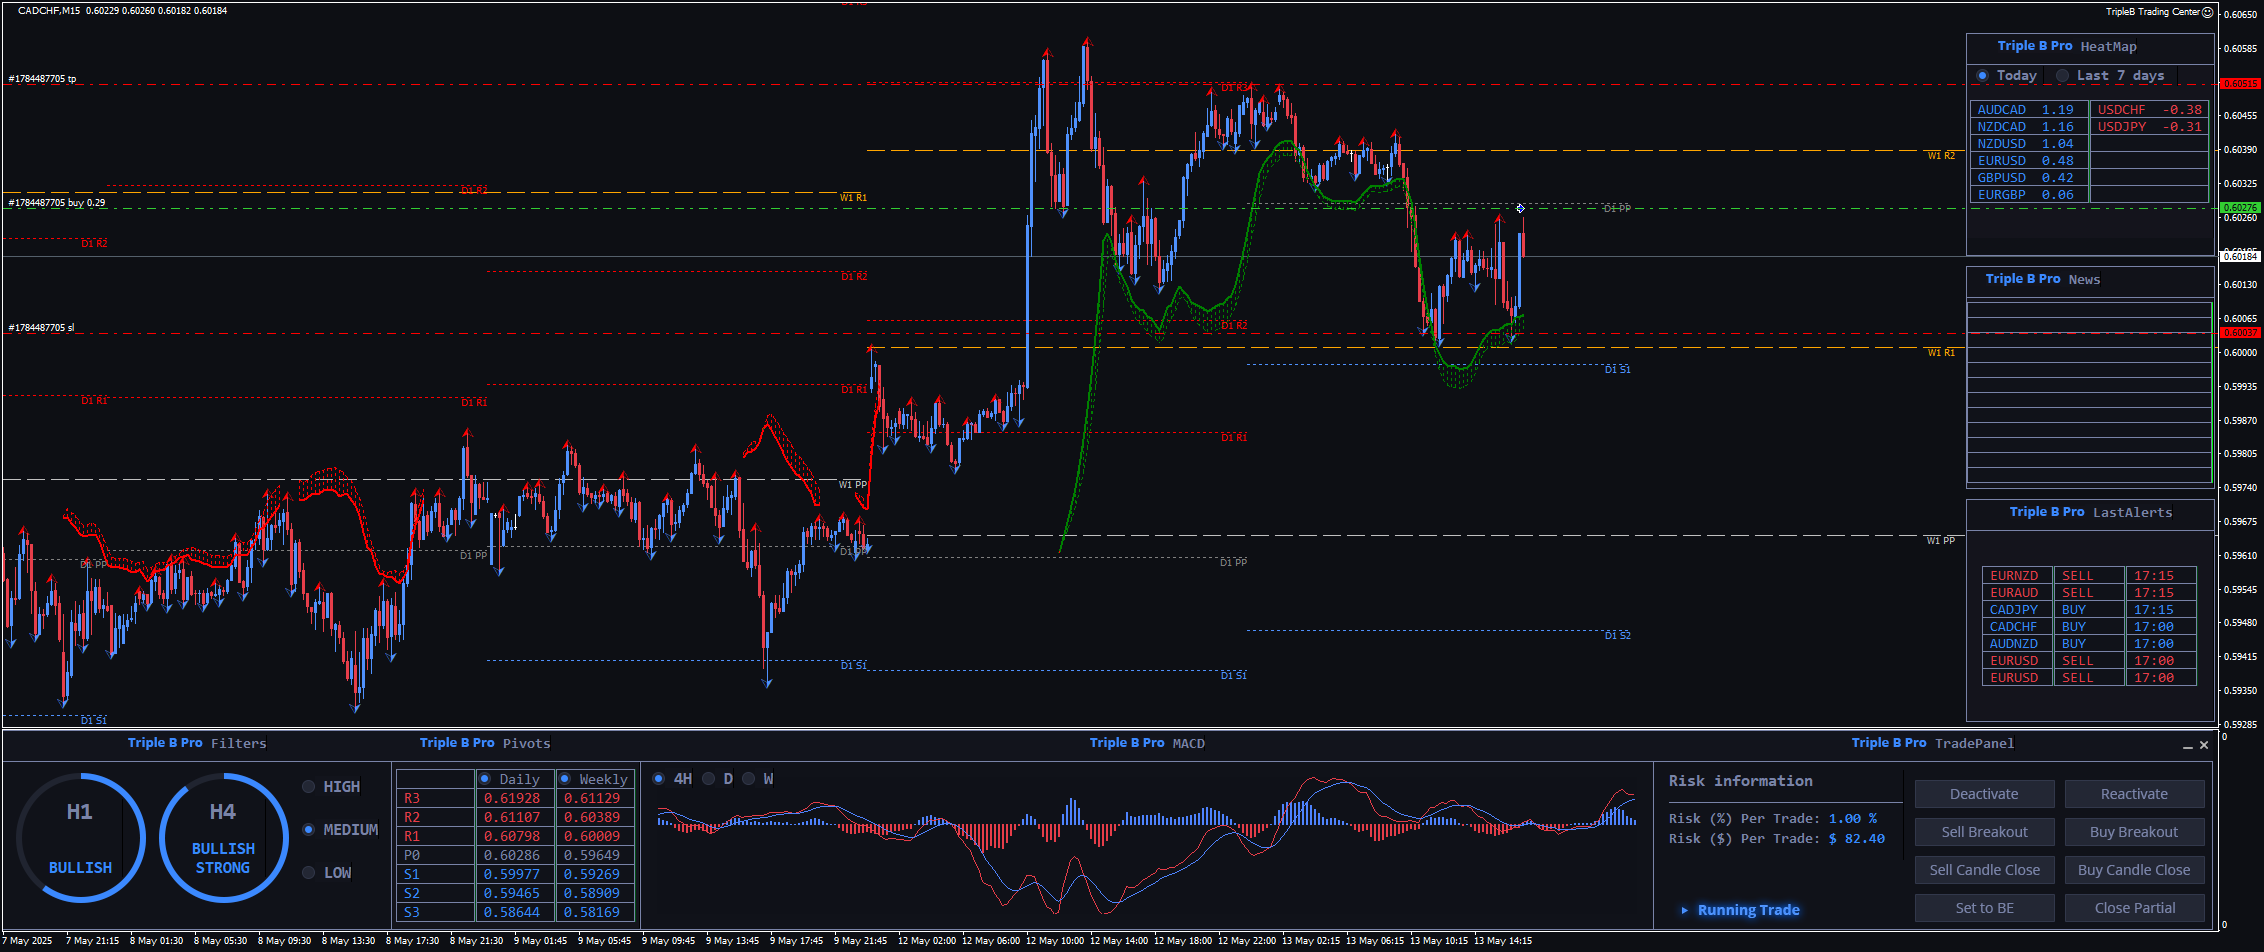This screenshot has width=2264, height=952.
Task: Click the H4 Bullish Strong circular gauge
Action: 223,837
